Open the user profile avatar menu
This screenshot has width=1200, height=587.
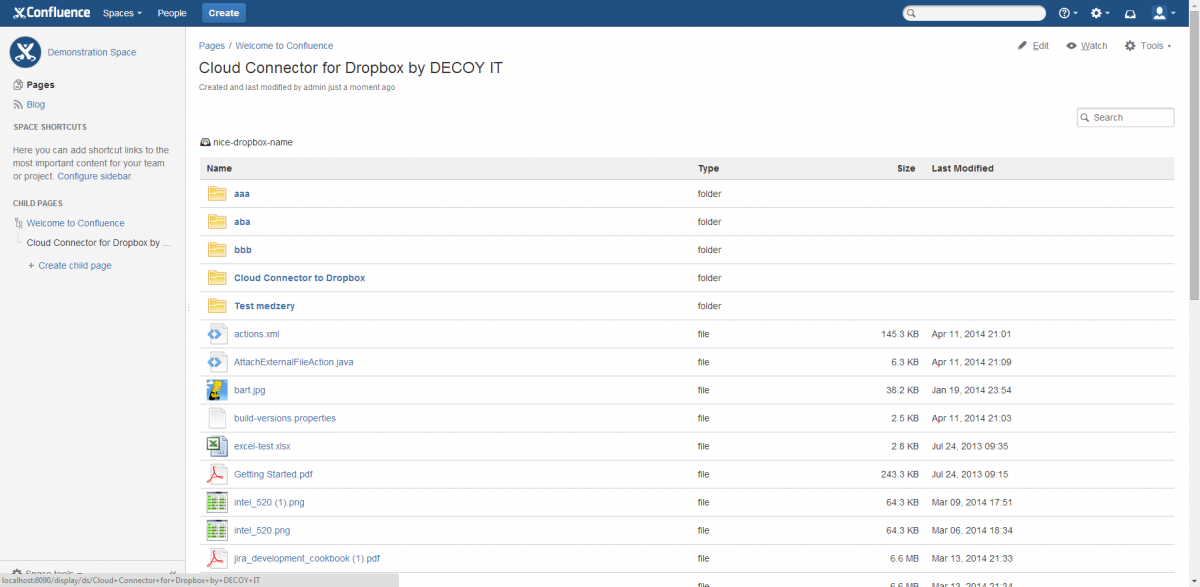pyautogui.click(x=1160, y=13)
